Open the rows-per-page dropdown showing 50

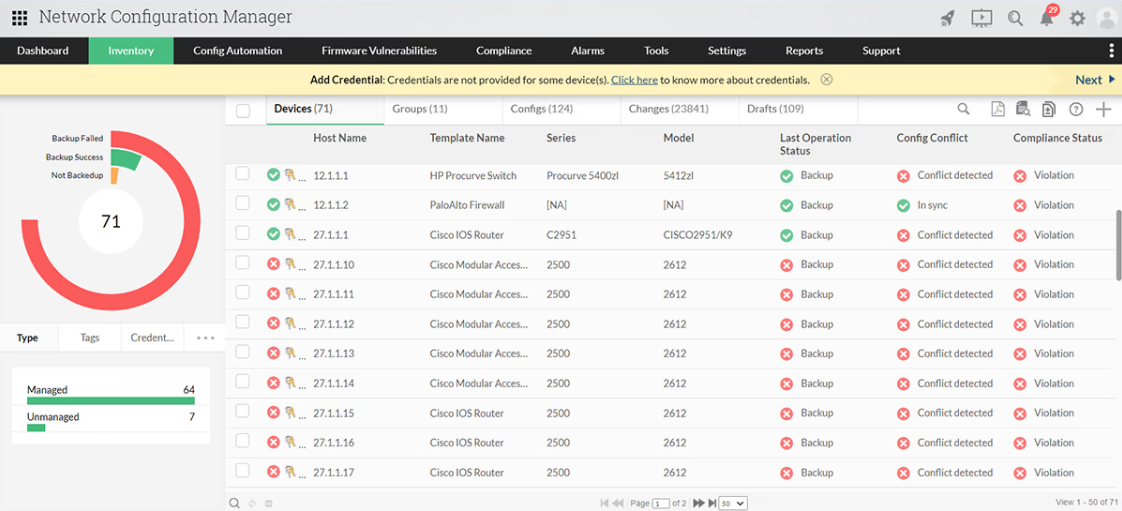[x=733, y=503]
